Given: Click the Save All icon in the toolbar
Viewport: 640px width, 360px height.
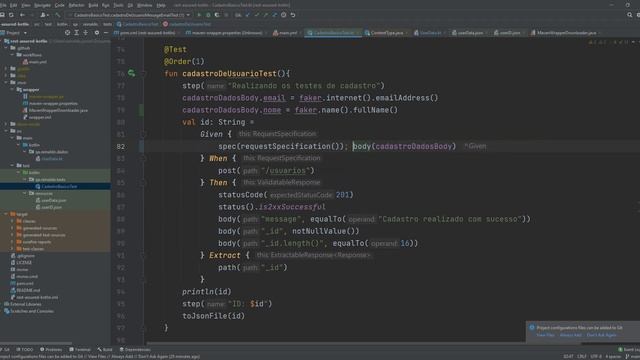Looking at the screenshot, I should [2, 15].
